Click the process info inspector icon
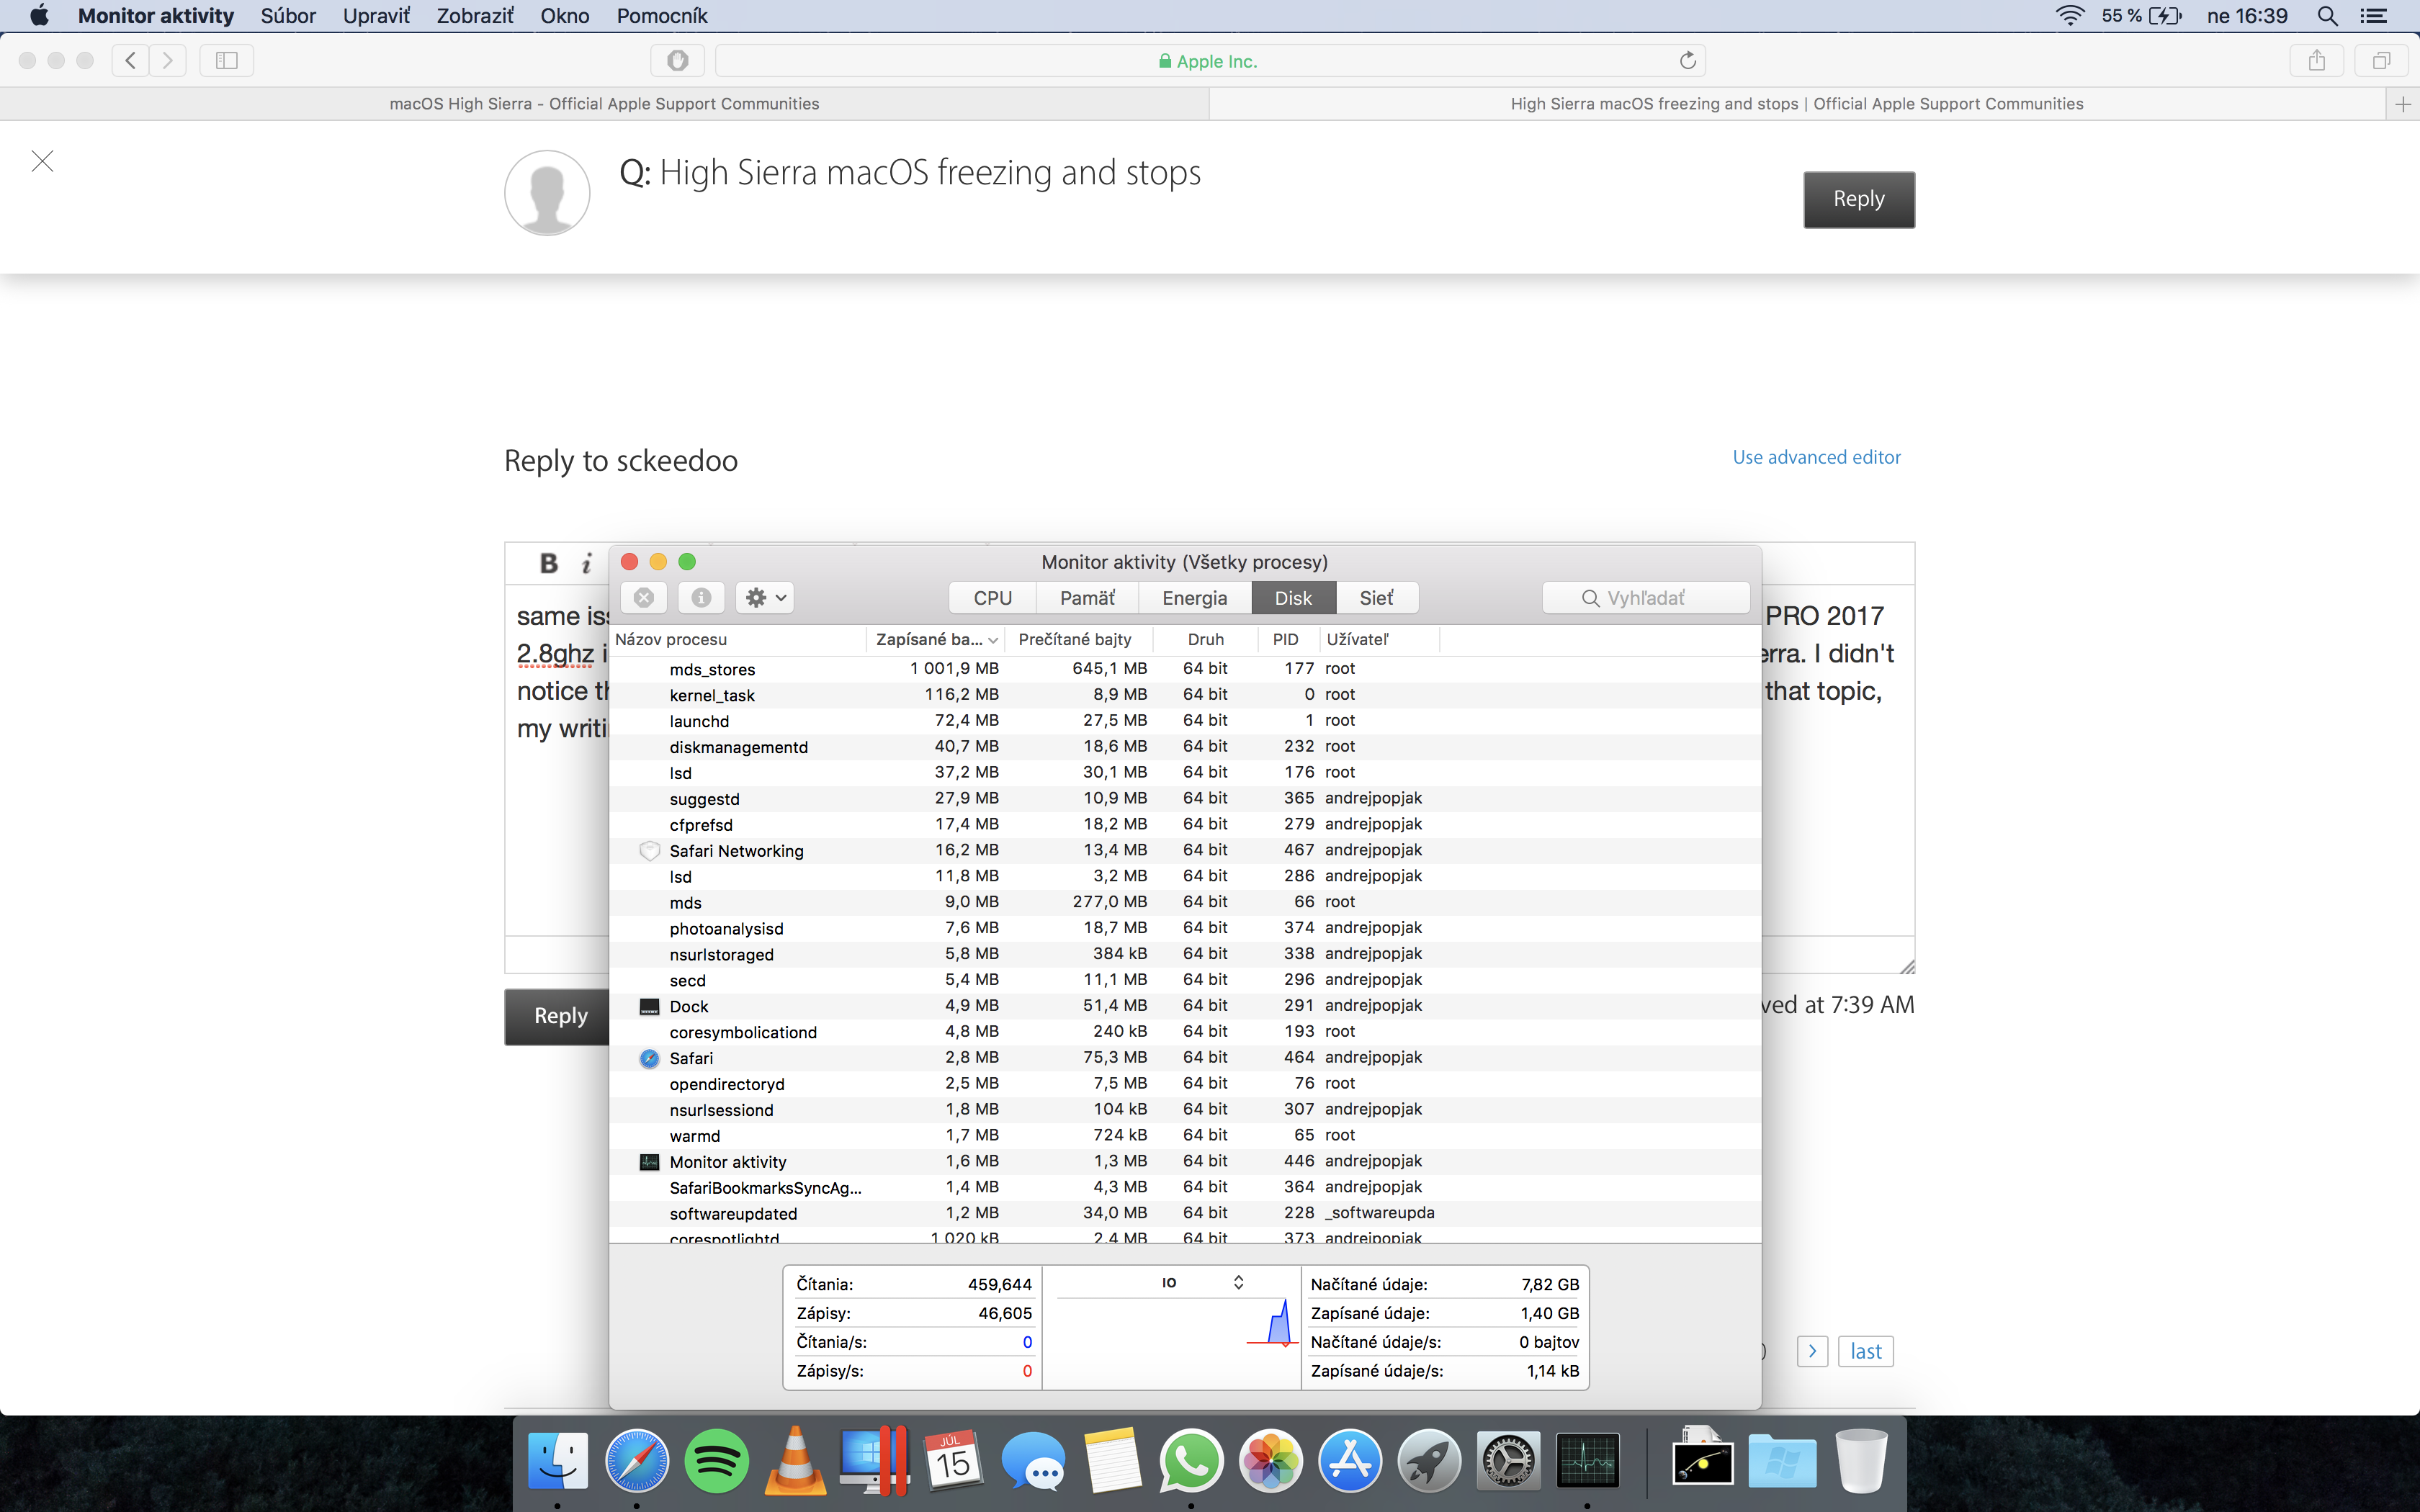The height and width of the screenshot is (1512, 2420). click(x=701, y=598)
